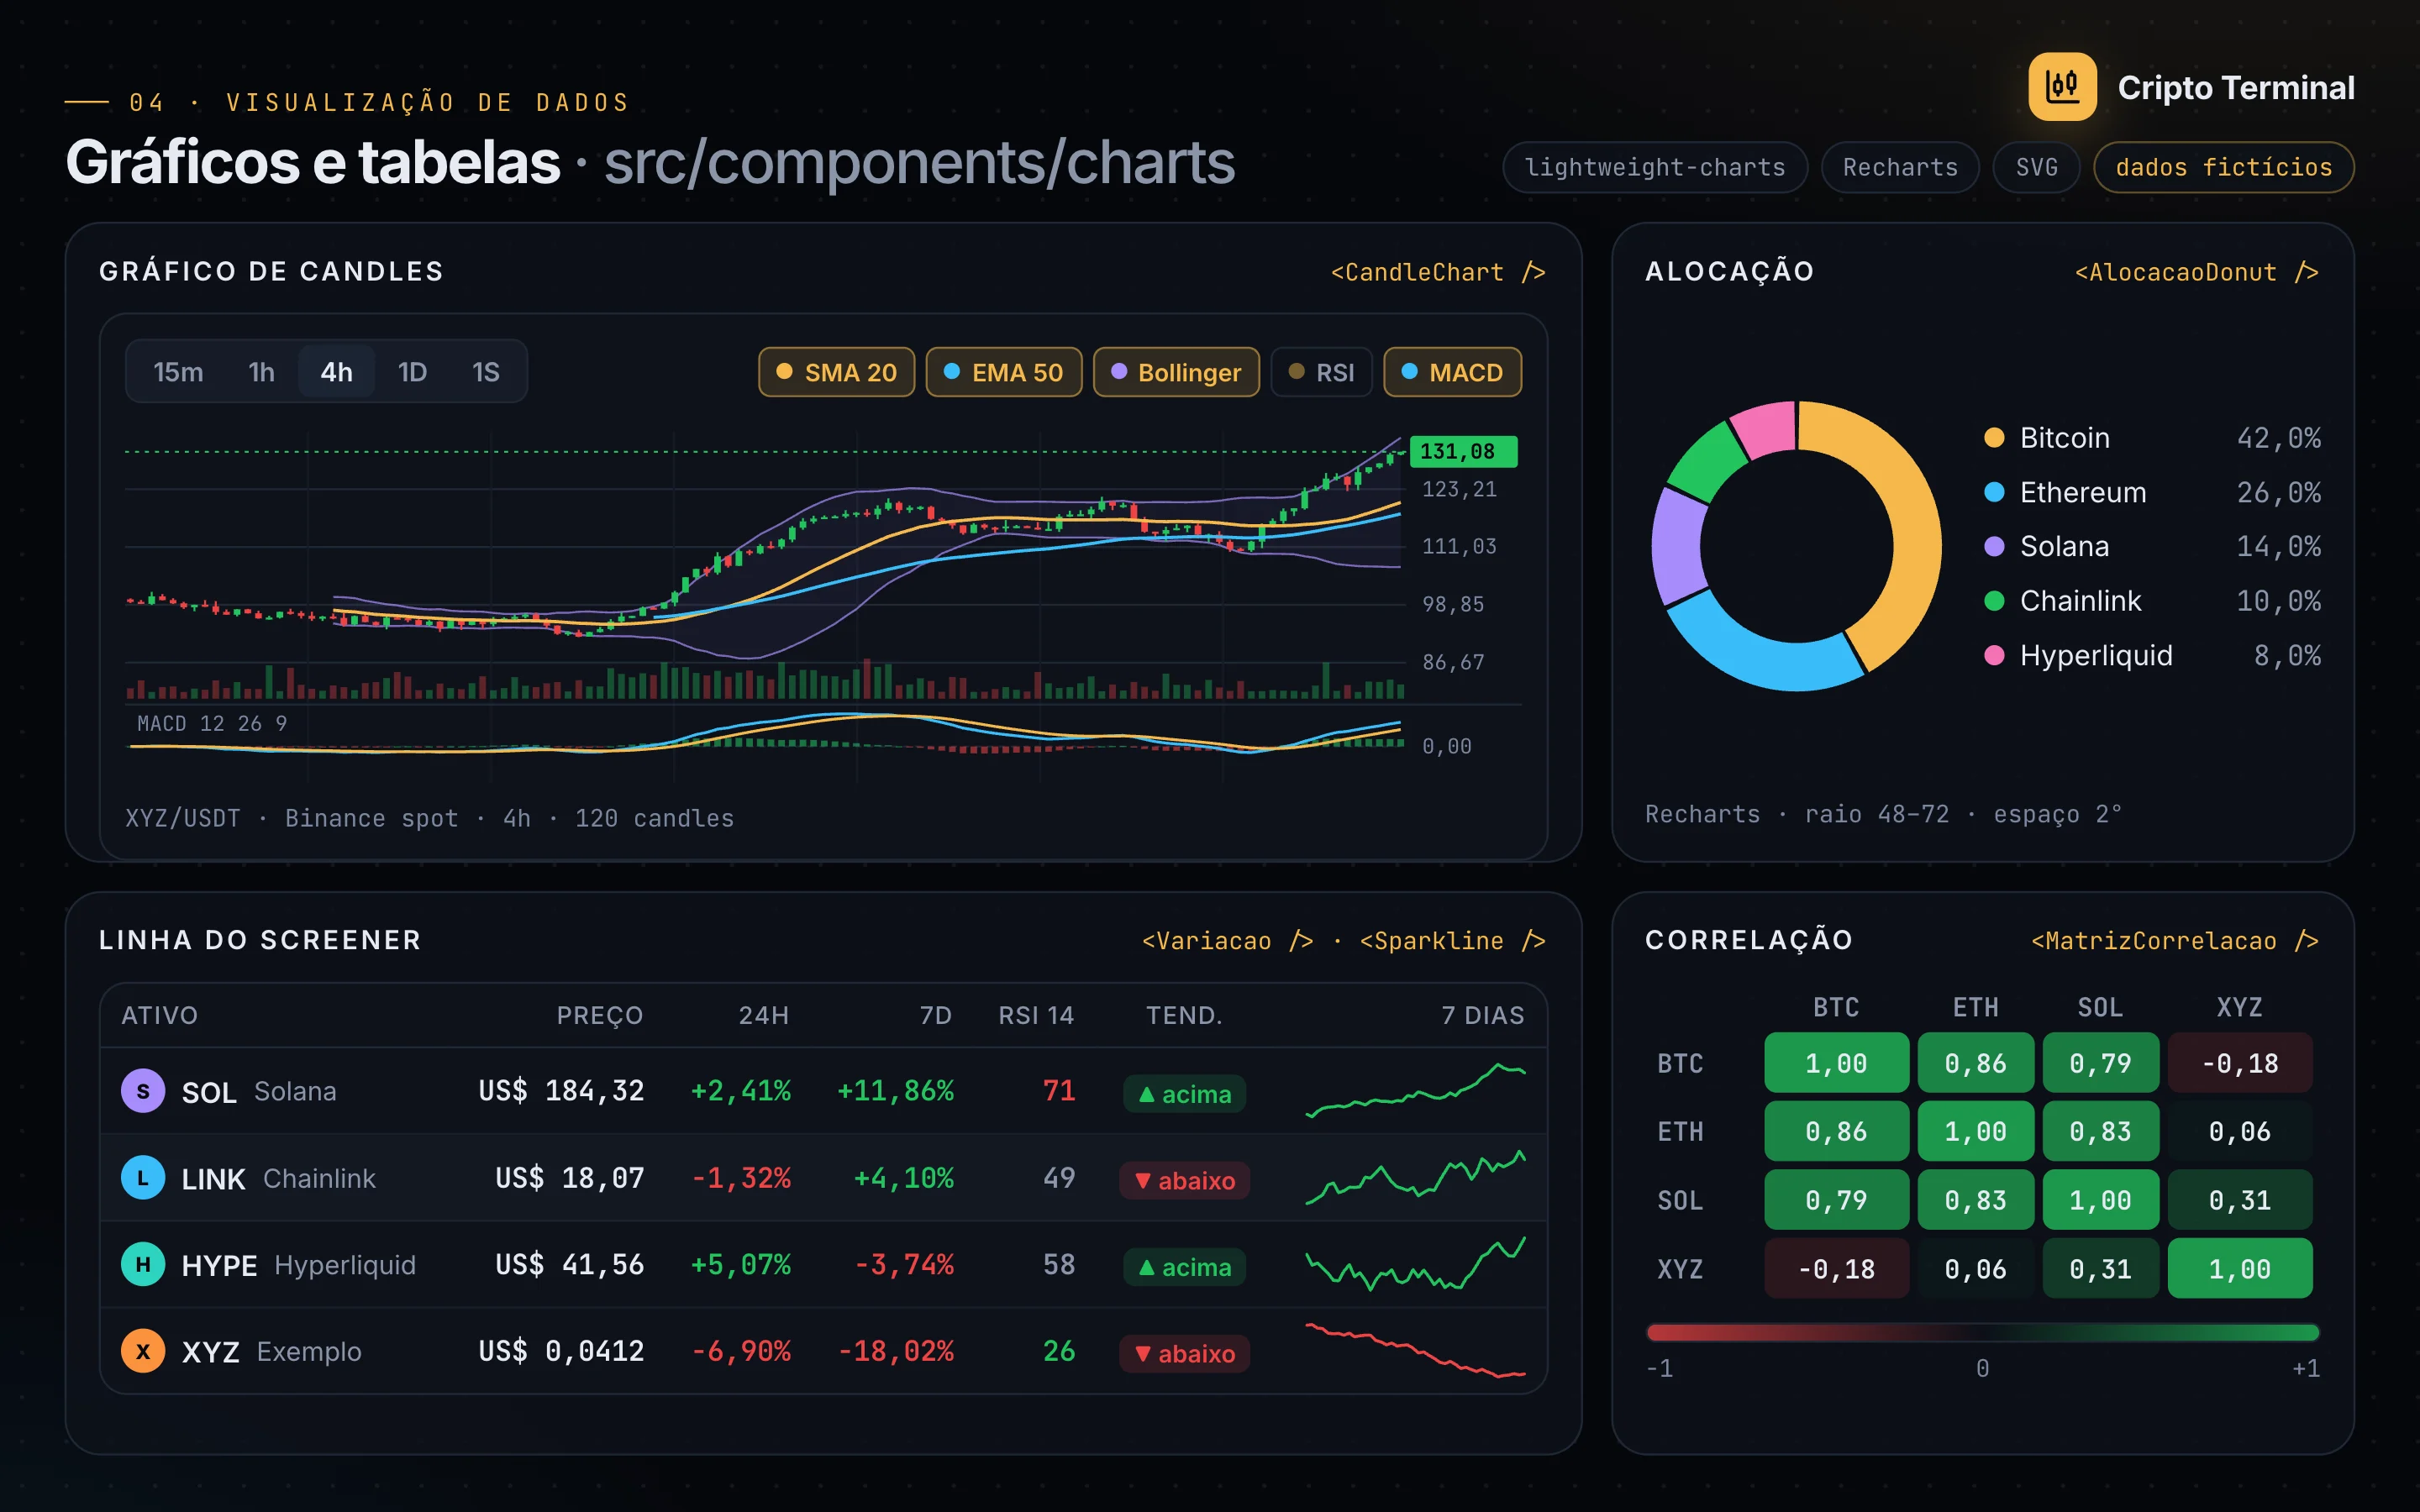Viewport: 2420px width, 1512px height.
Task: Click the LINK 7-day sparkline
Action: pos(1415,1178)
